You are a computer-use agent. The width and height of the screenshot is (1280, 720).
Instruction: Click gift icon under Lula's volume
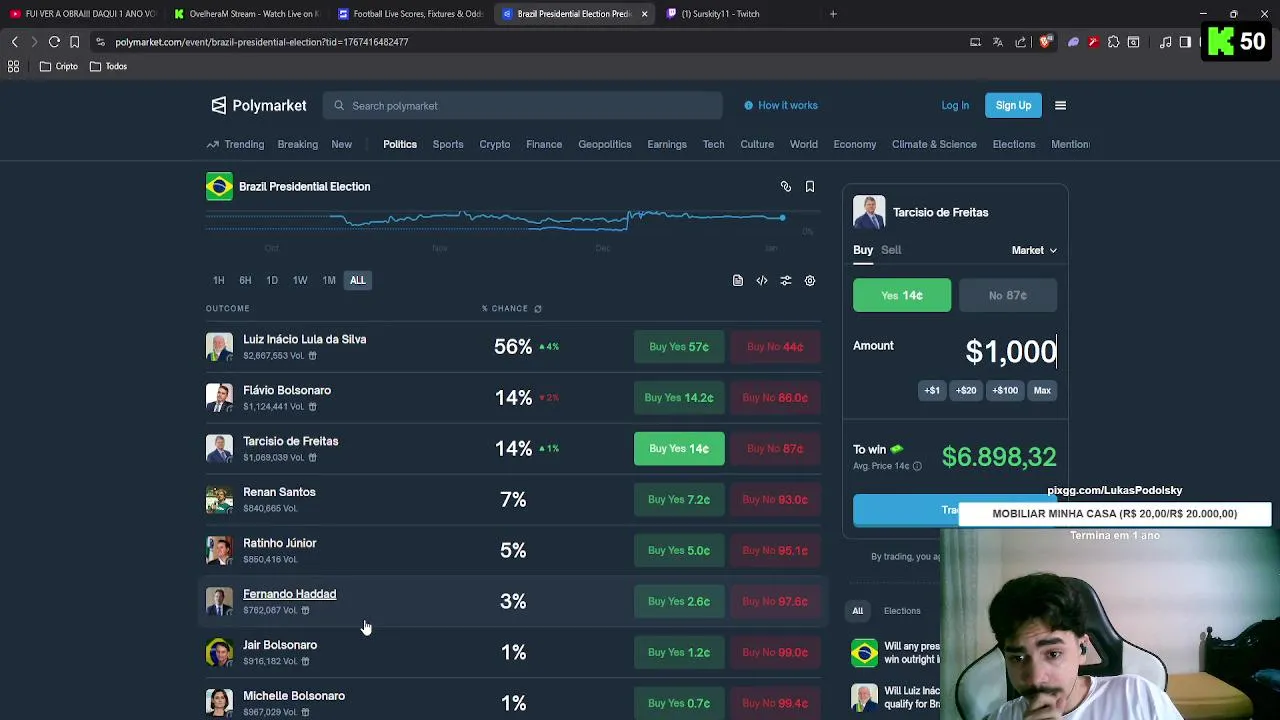tap(312, 356)
